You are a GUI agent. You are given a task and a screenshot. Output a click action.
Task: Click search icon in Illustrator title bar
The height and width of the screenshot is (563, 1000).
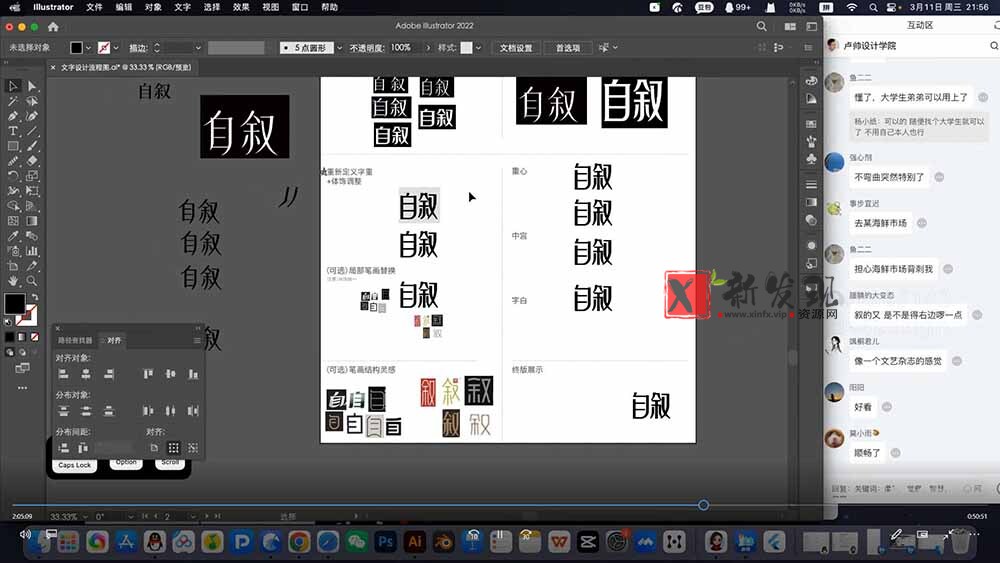click(x=761, y=26)
